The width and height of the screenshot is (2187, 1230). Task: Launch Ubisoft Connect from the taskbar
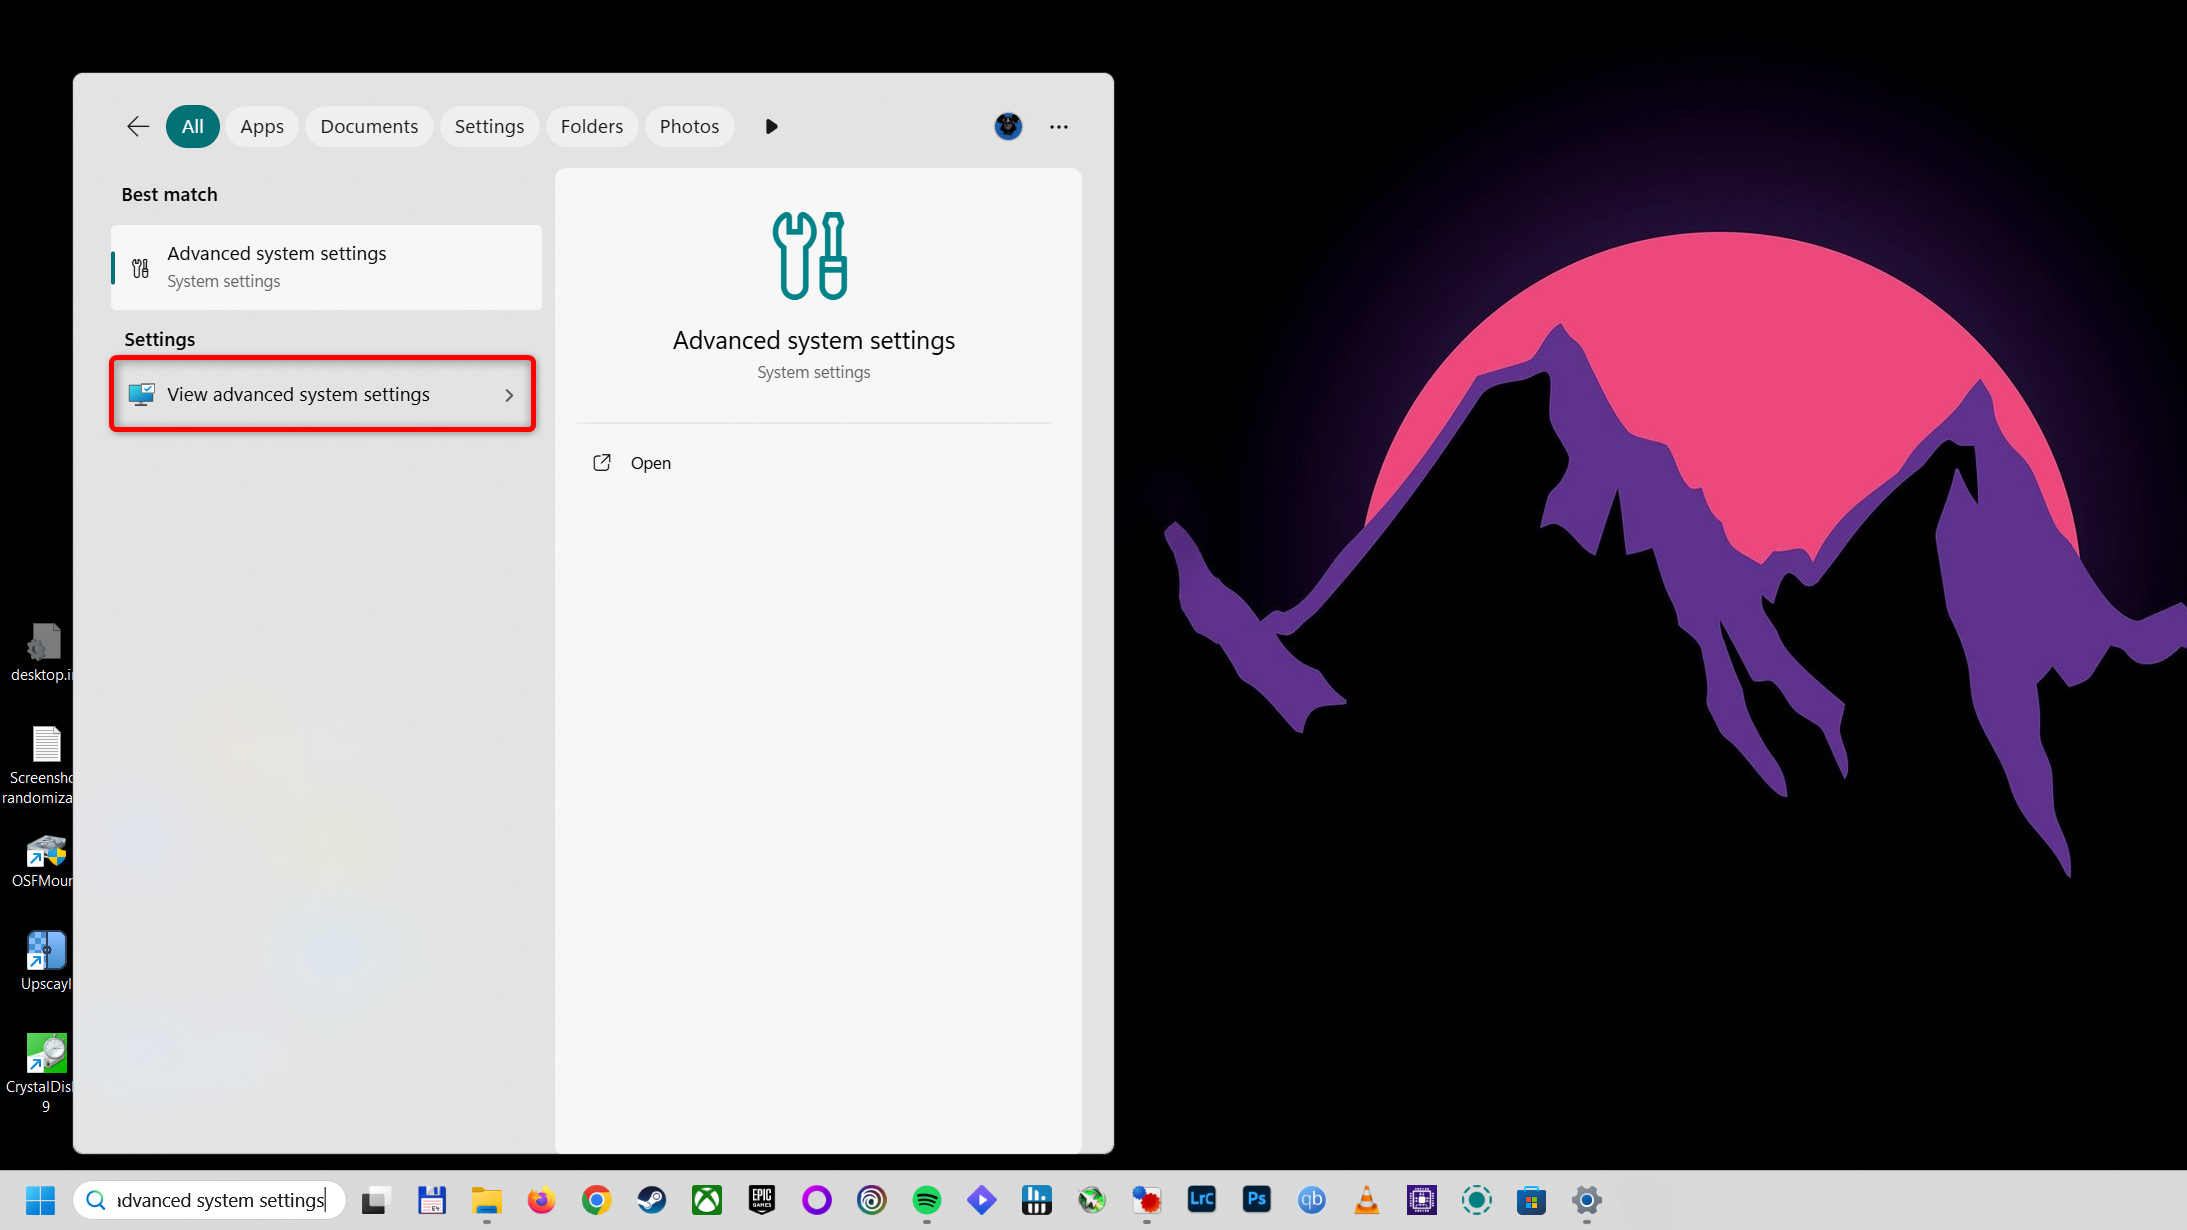pyautogui.click(x=872, y=1200)
